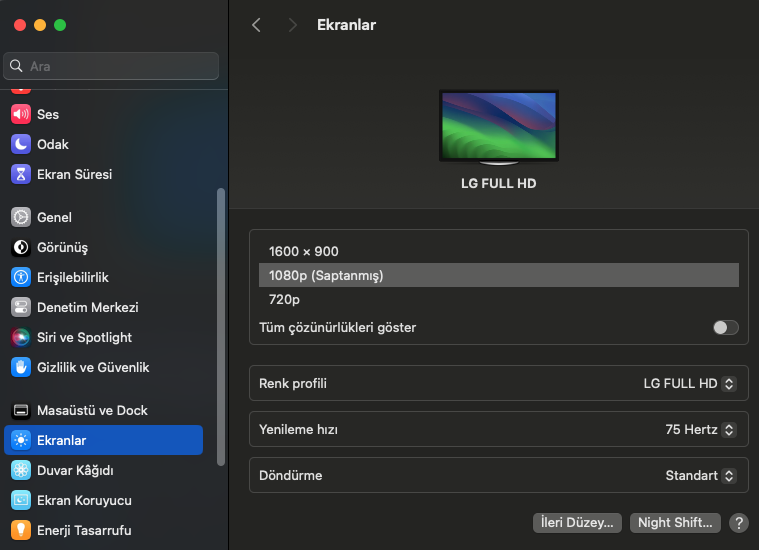The width and height of the screenshot is (759, 550).
Task: Click the Ekran Süresi hourglass icon
Action: click(x=21, y=174)
